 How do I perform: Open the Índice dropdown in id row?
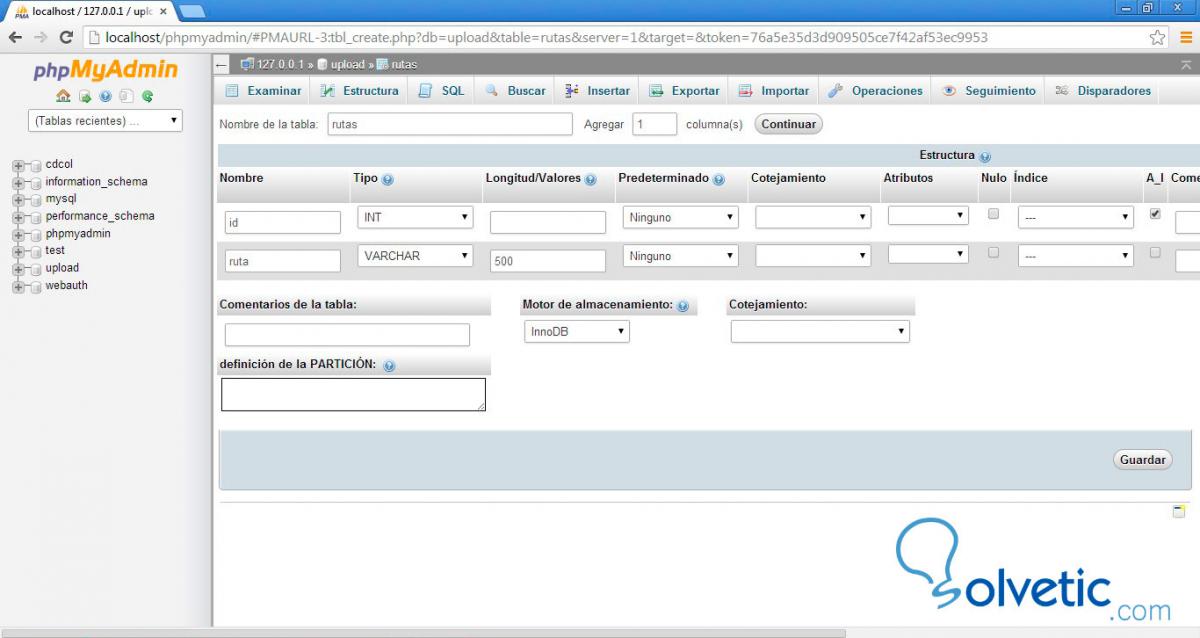(x=1076, y=217)
